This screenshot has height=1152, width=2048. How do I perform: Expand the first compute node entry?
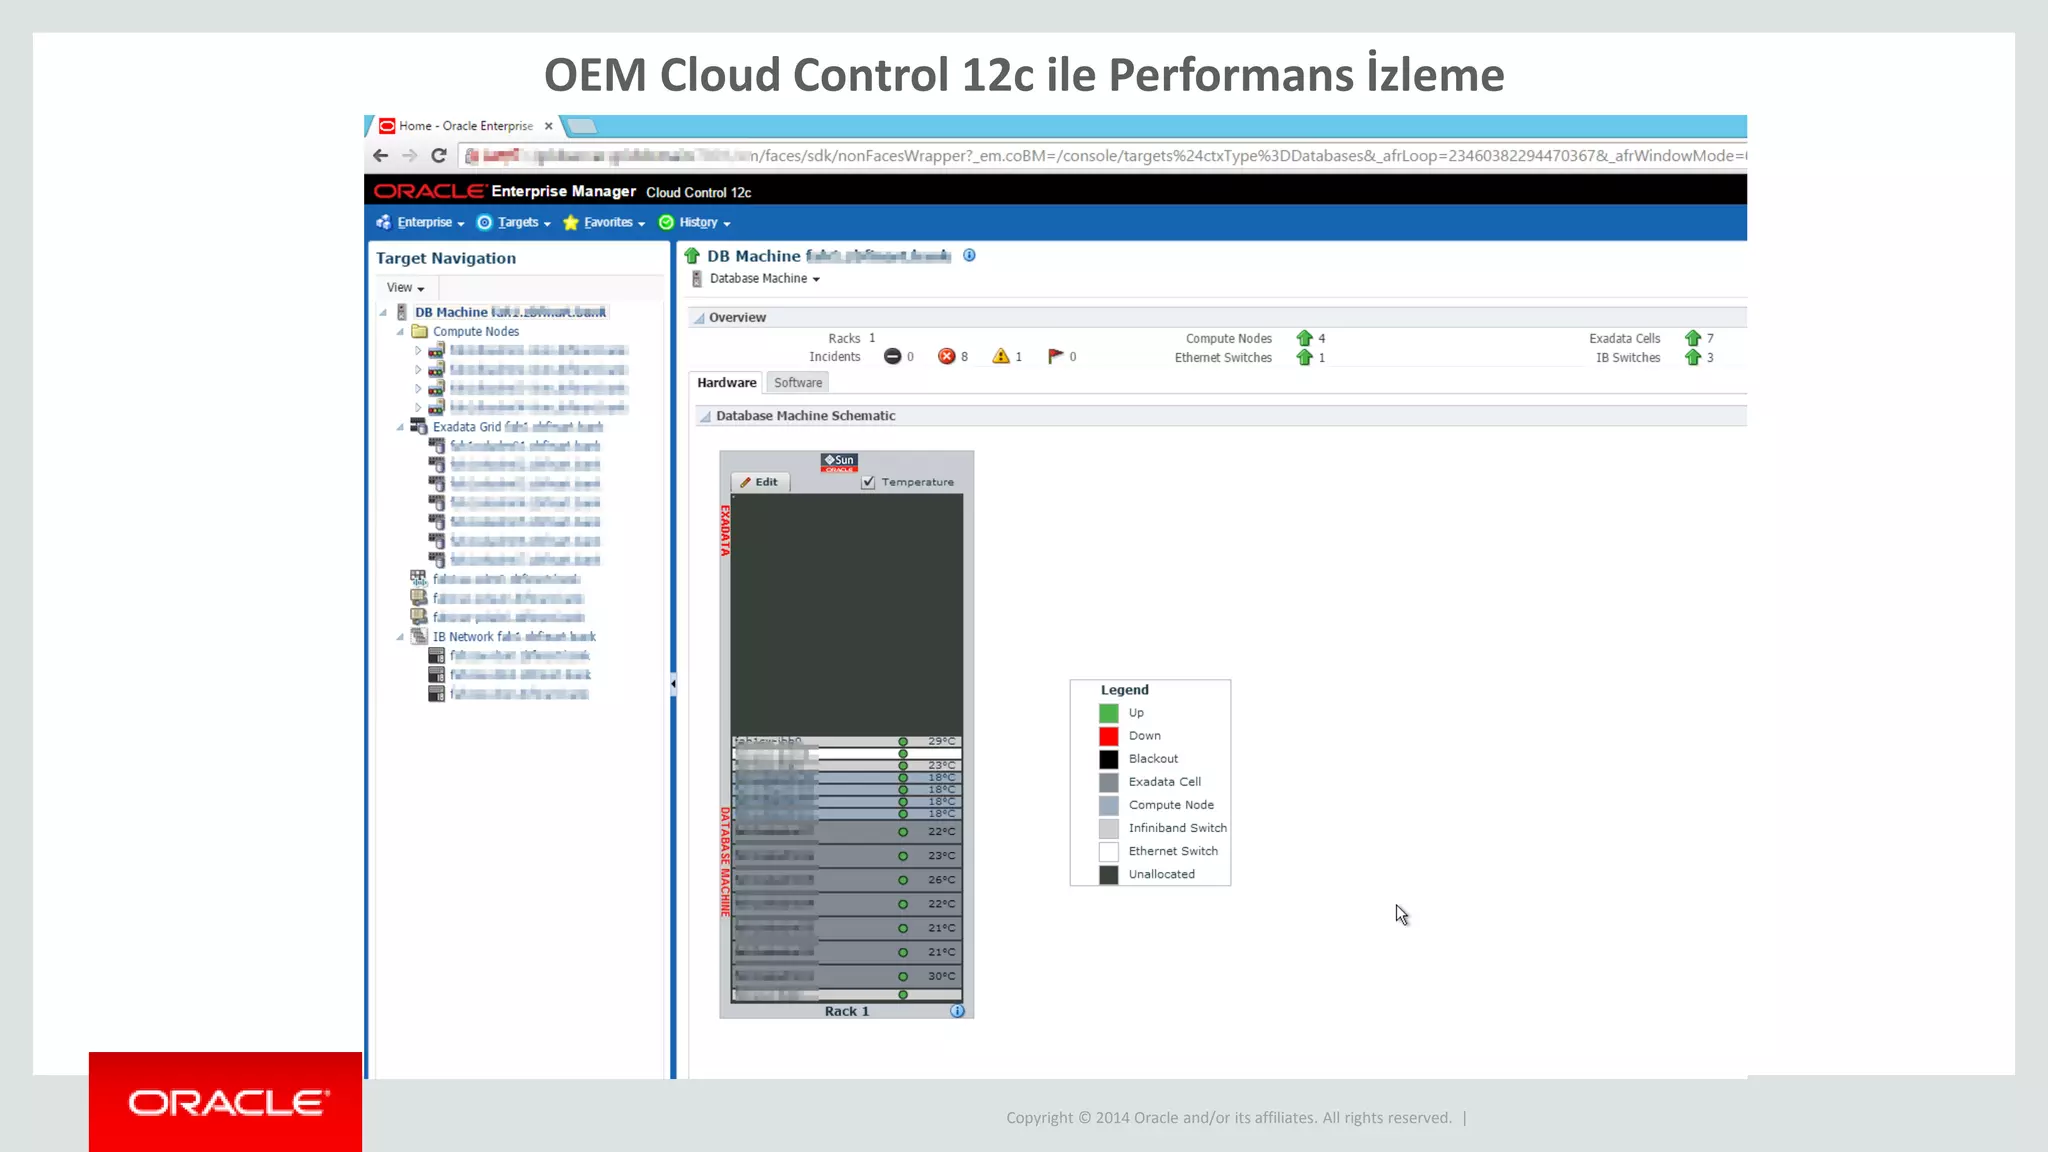coord(418,351)
